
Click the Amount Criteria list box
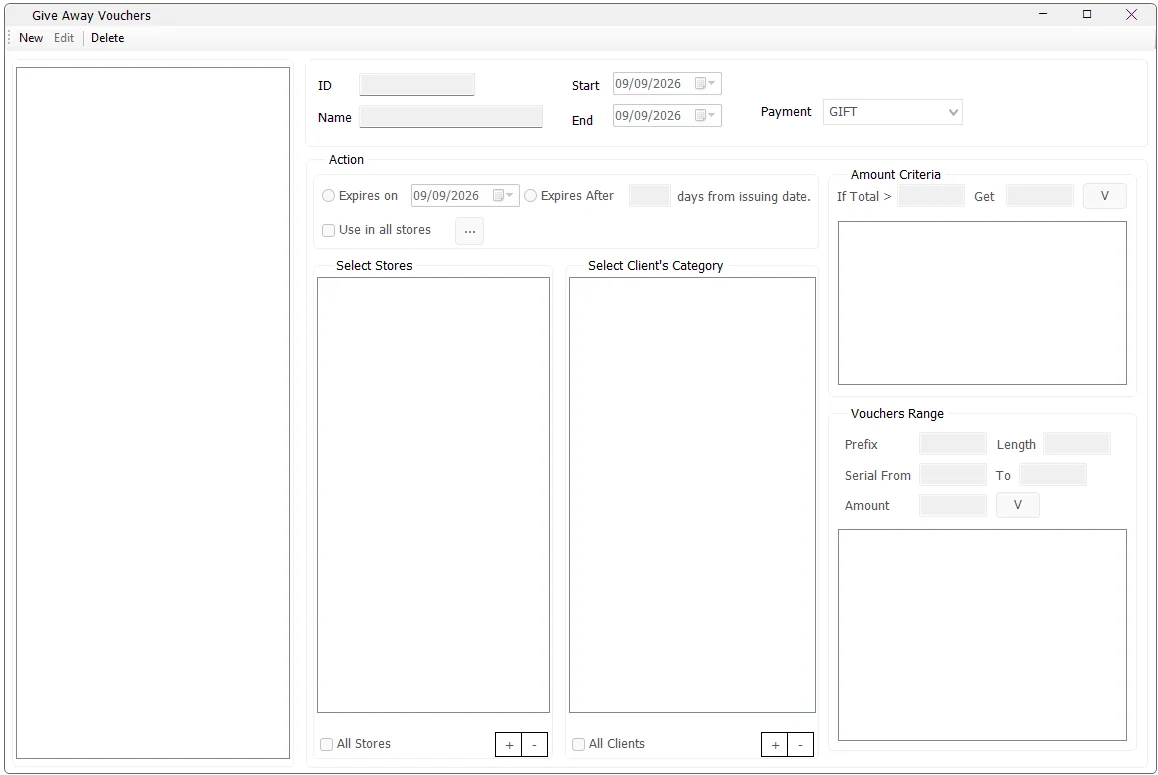982,303
